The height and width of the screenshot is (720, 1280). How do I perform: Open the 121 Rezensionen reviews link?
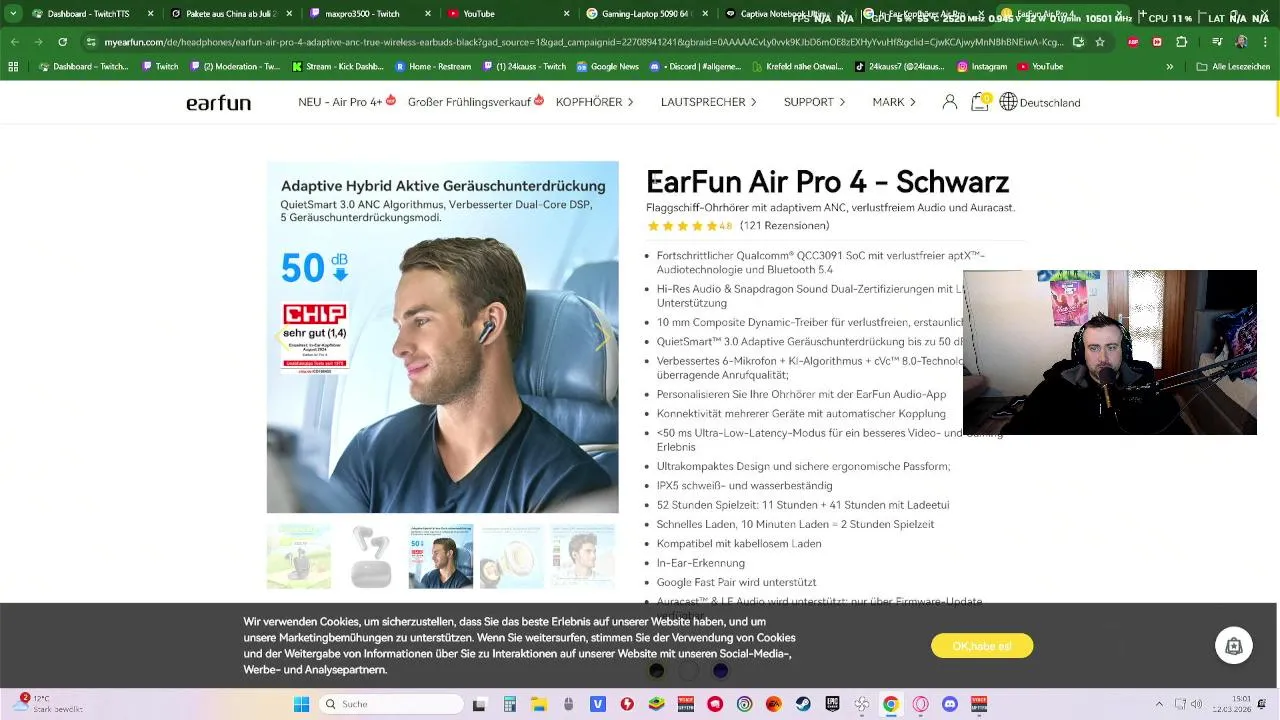click(784, 226)
